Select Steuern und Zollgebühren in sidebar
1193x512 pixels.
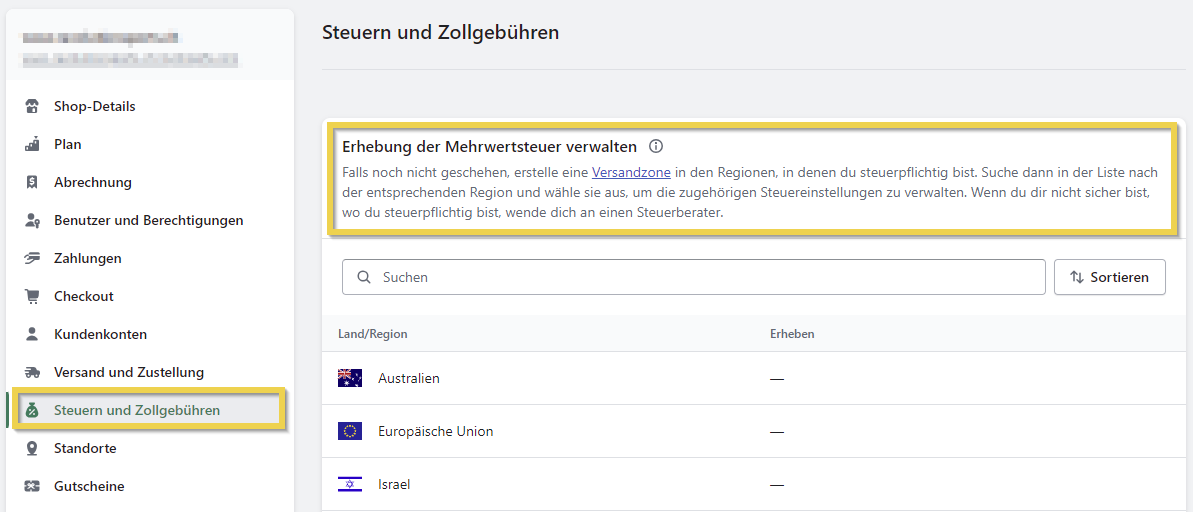click(137, 410)
